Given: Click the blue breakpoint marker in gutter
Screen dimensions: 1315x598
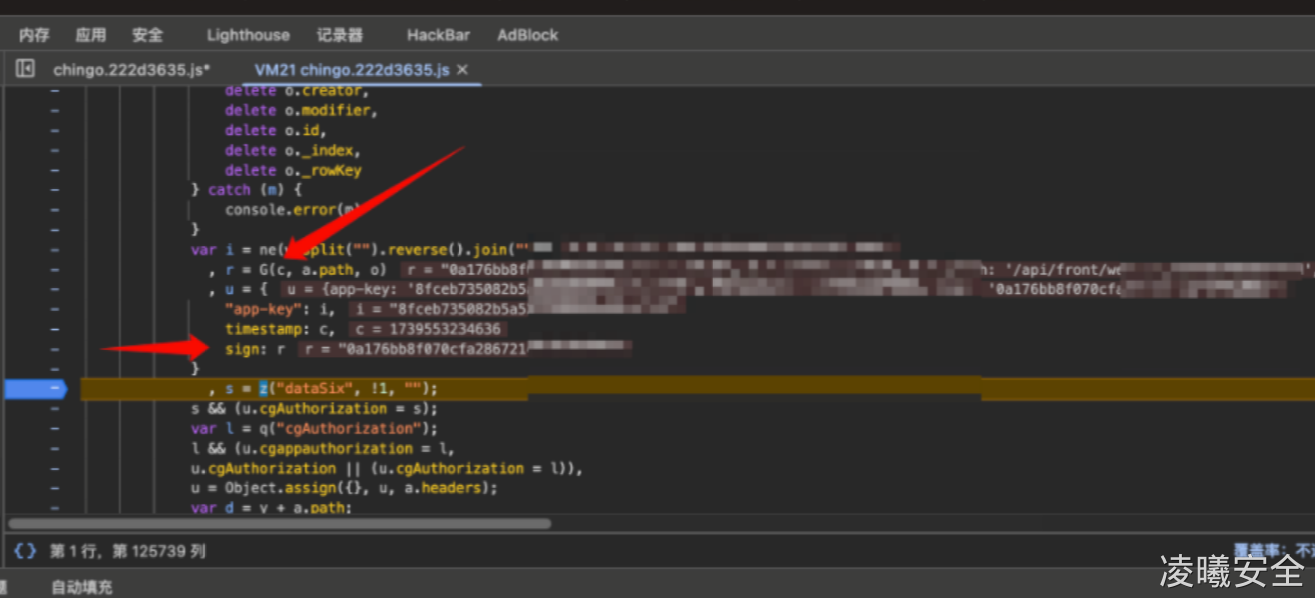Looking at the screenshot, I should click(35, 389).
